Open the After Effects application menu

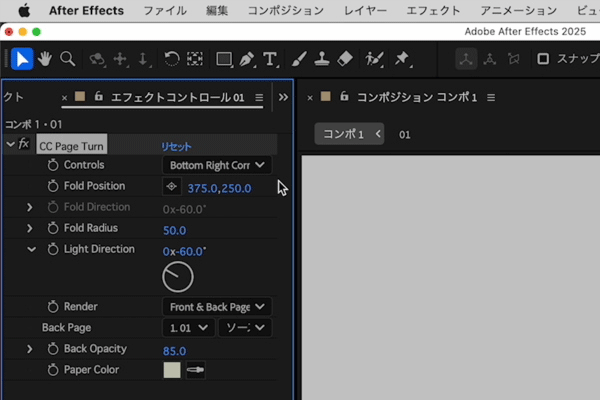(x=86, y=11)
